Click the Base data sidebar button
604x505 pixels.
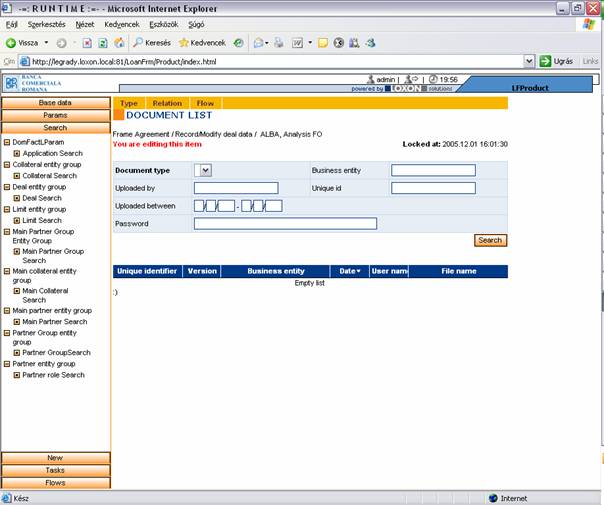55,103
